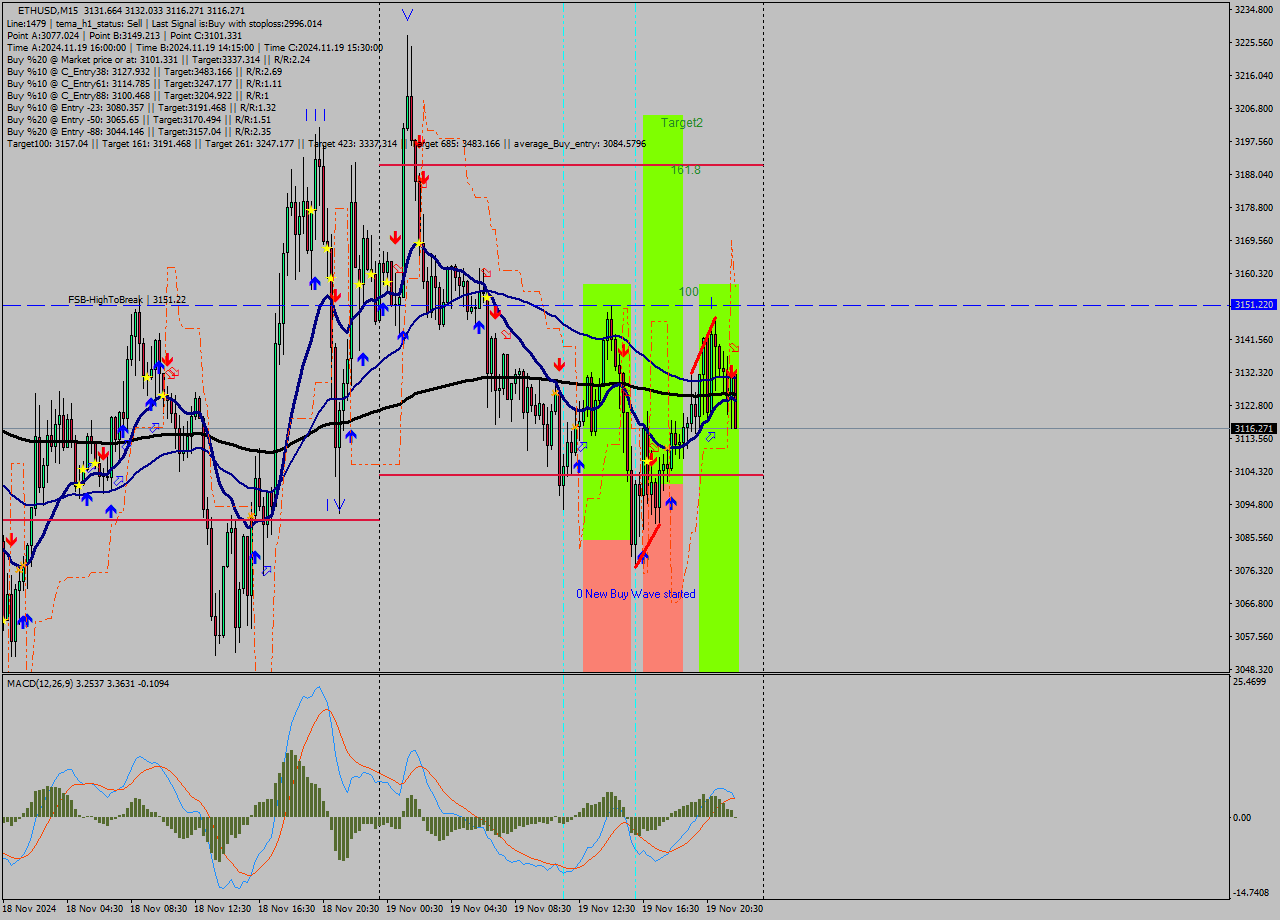Viewport: 1280px width, 920px height.
Task: Click '19 Nov 16:30' on the time axis
Action: point(671,909)
